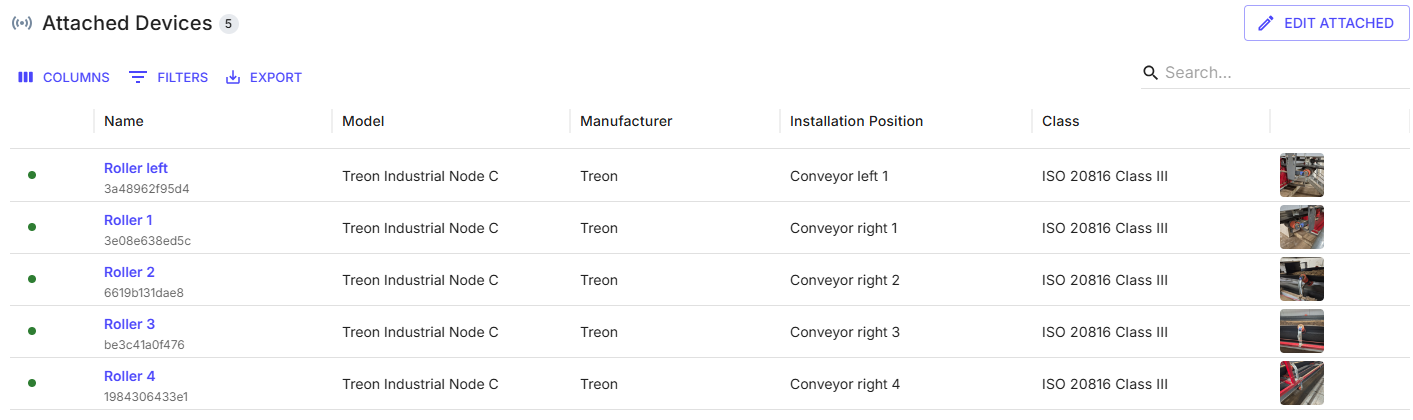
Task: Click the Class column header
Action: pos(1060,121)
